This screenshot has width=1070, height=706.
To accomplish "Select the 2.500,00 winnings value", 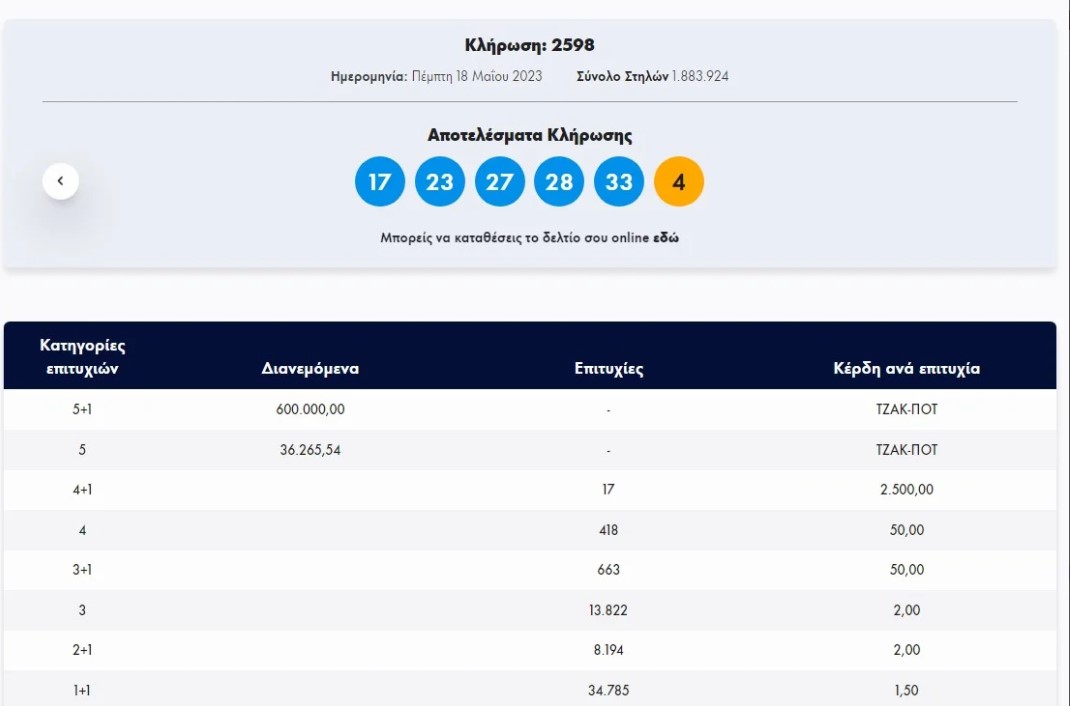I will coord(906,490).
